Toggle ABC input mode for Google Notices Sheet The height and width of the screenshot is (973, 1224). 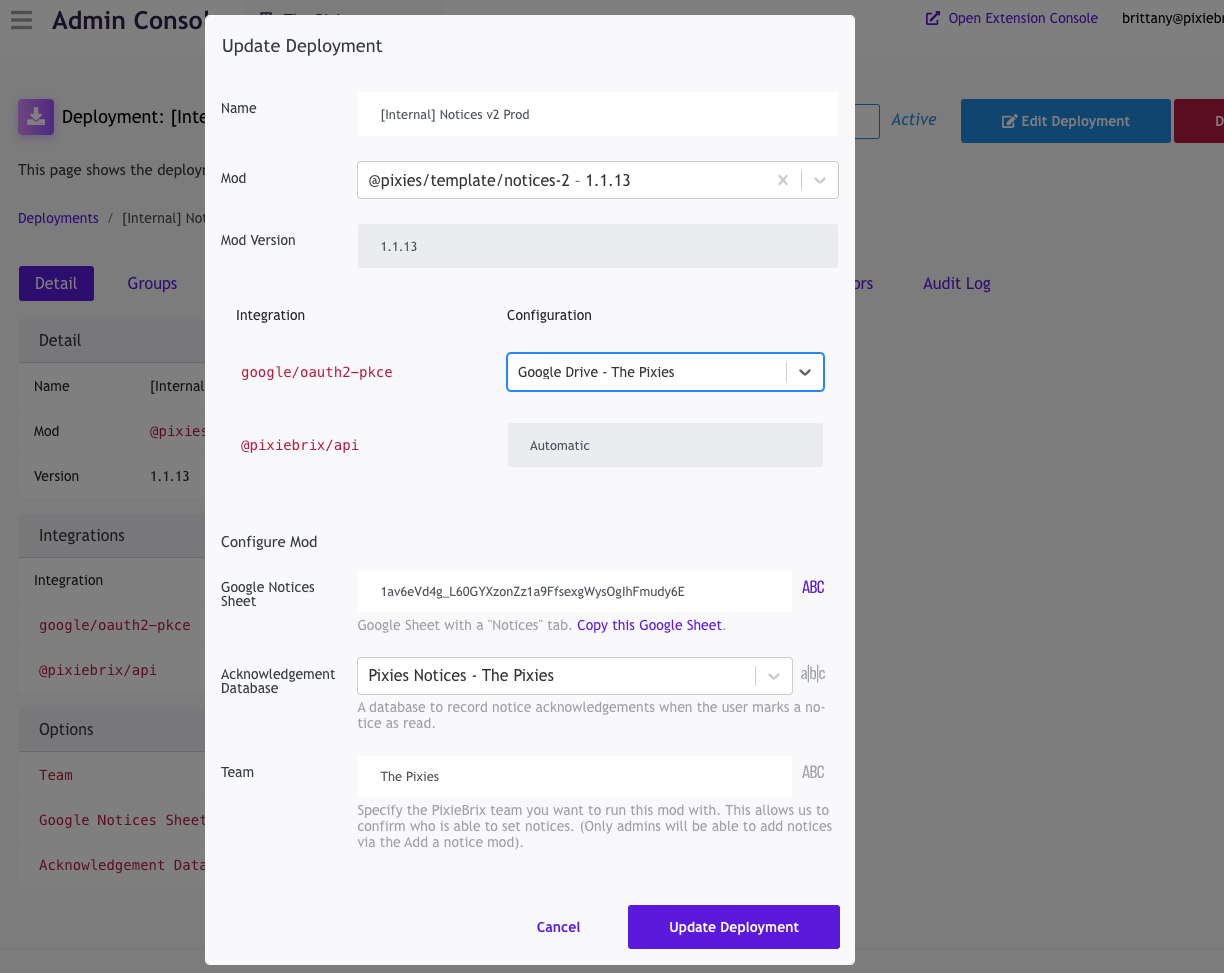(813, 588)
